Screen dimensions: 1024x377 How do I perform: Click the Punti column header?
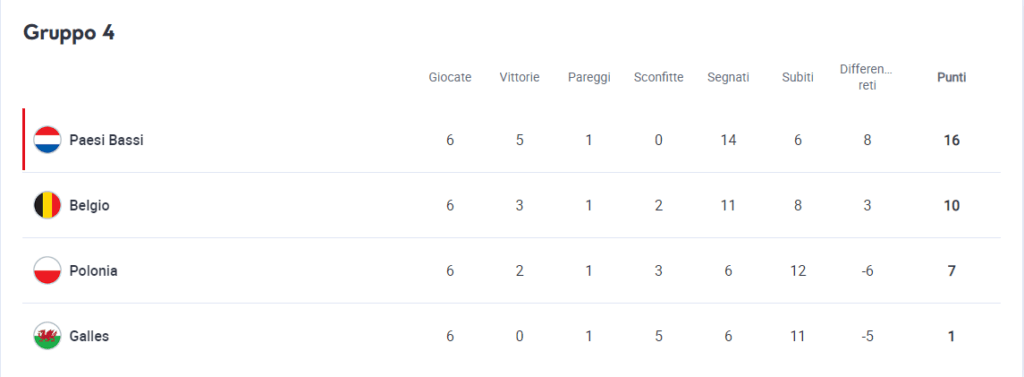(952, 77)
